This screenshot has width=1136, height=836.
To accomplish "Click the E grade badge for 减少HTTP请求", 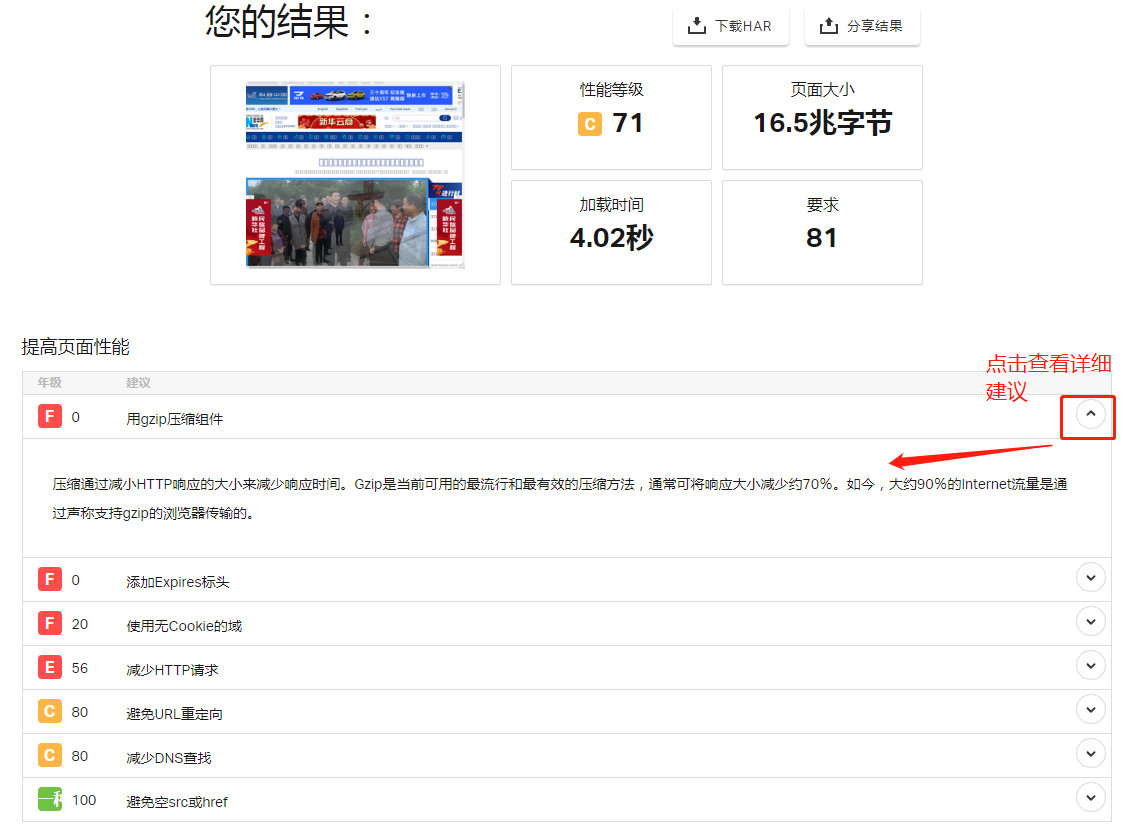I will [x=50, y=668].
